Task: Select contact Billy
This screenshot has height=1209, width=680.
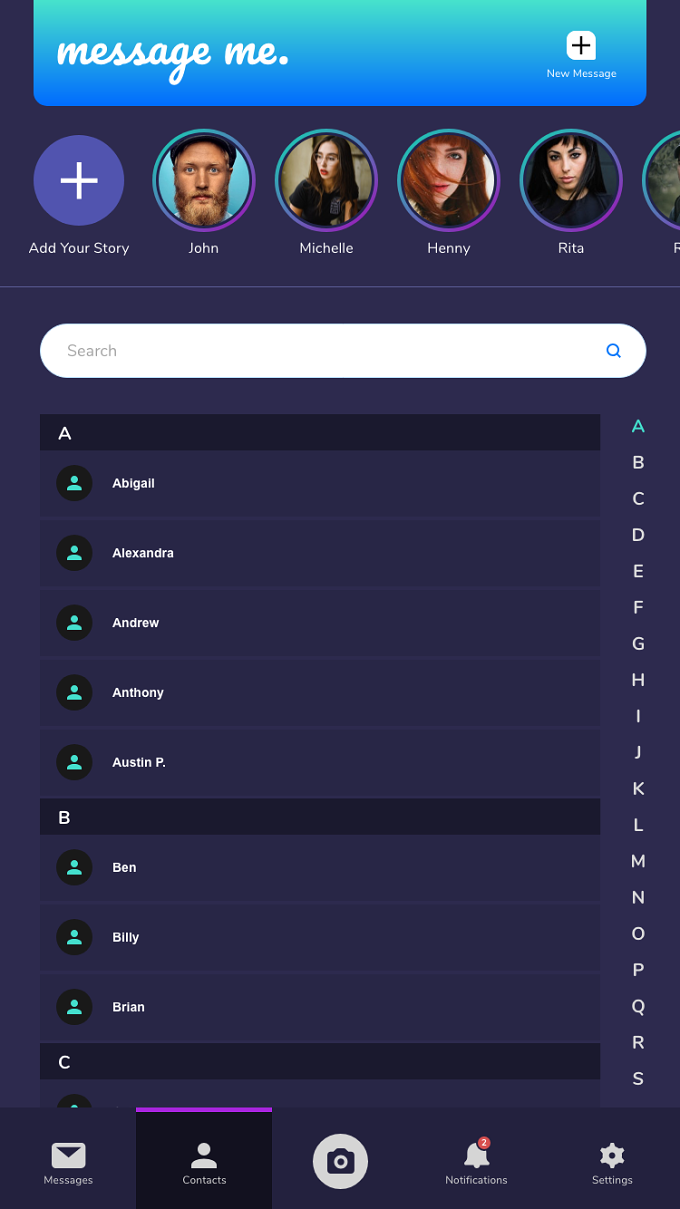Action: pos(320,937)
